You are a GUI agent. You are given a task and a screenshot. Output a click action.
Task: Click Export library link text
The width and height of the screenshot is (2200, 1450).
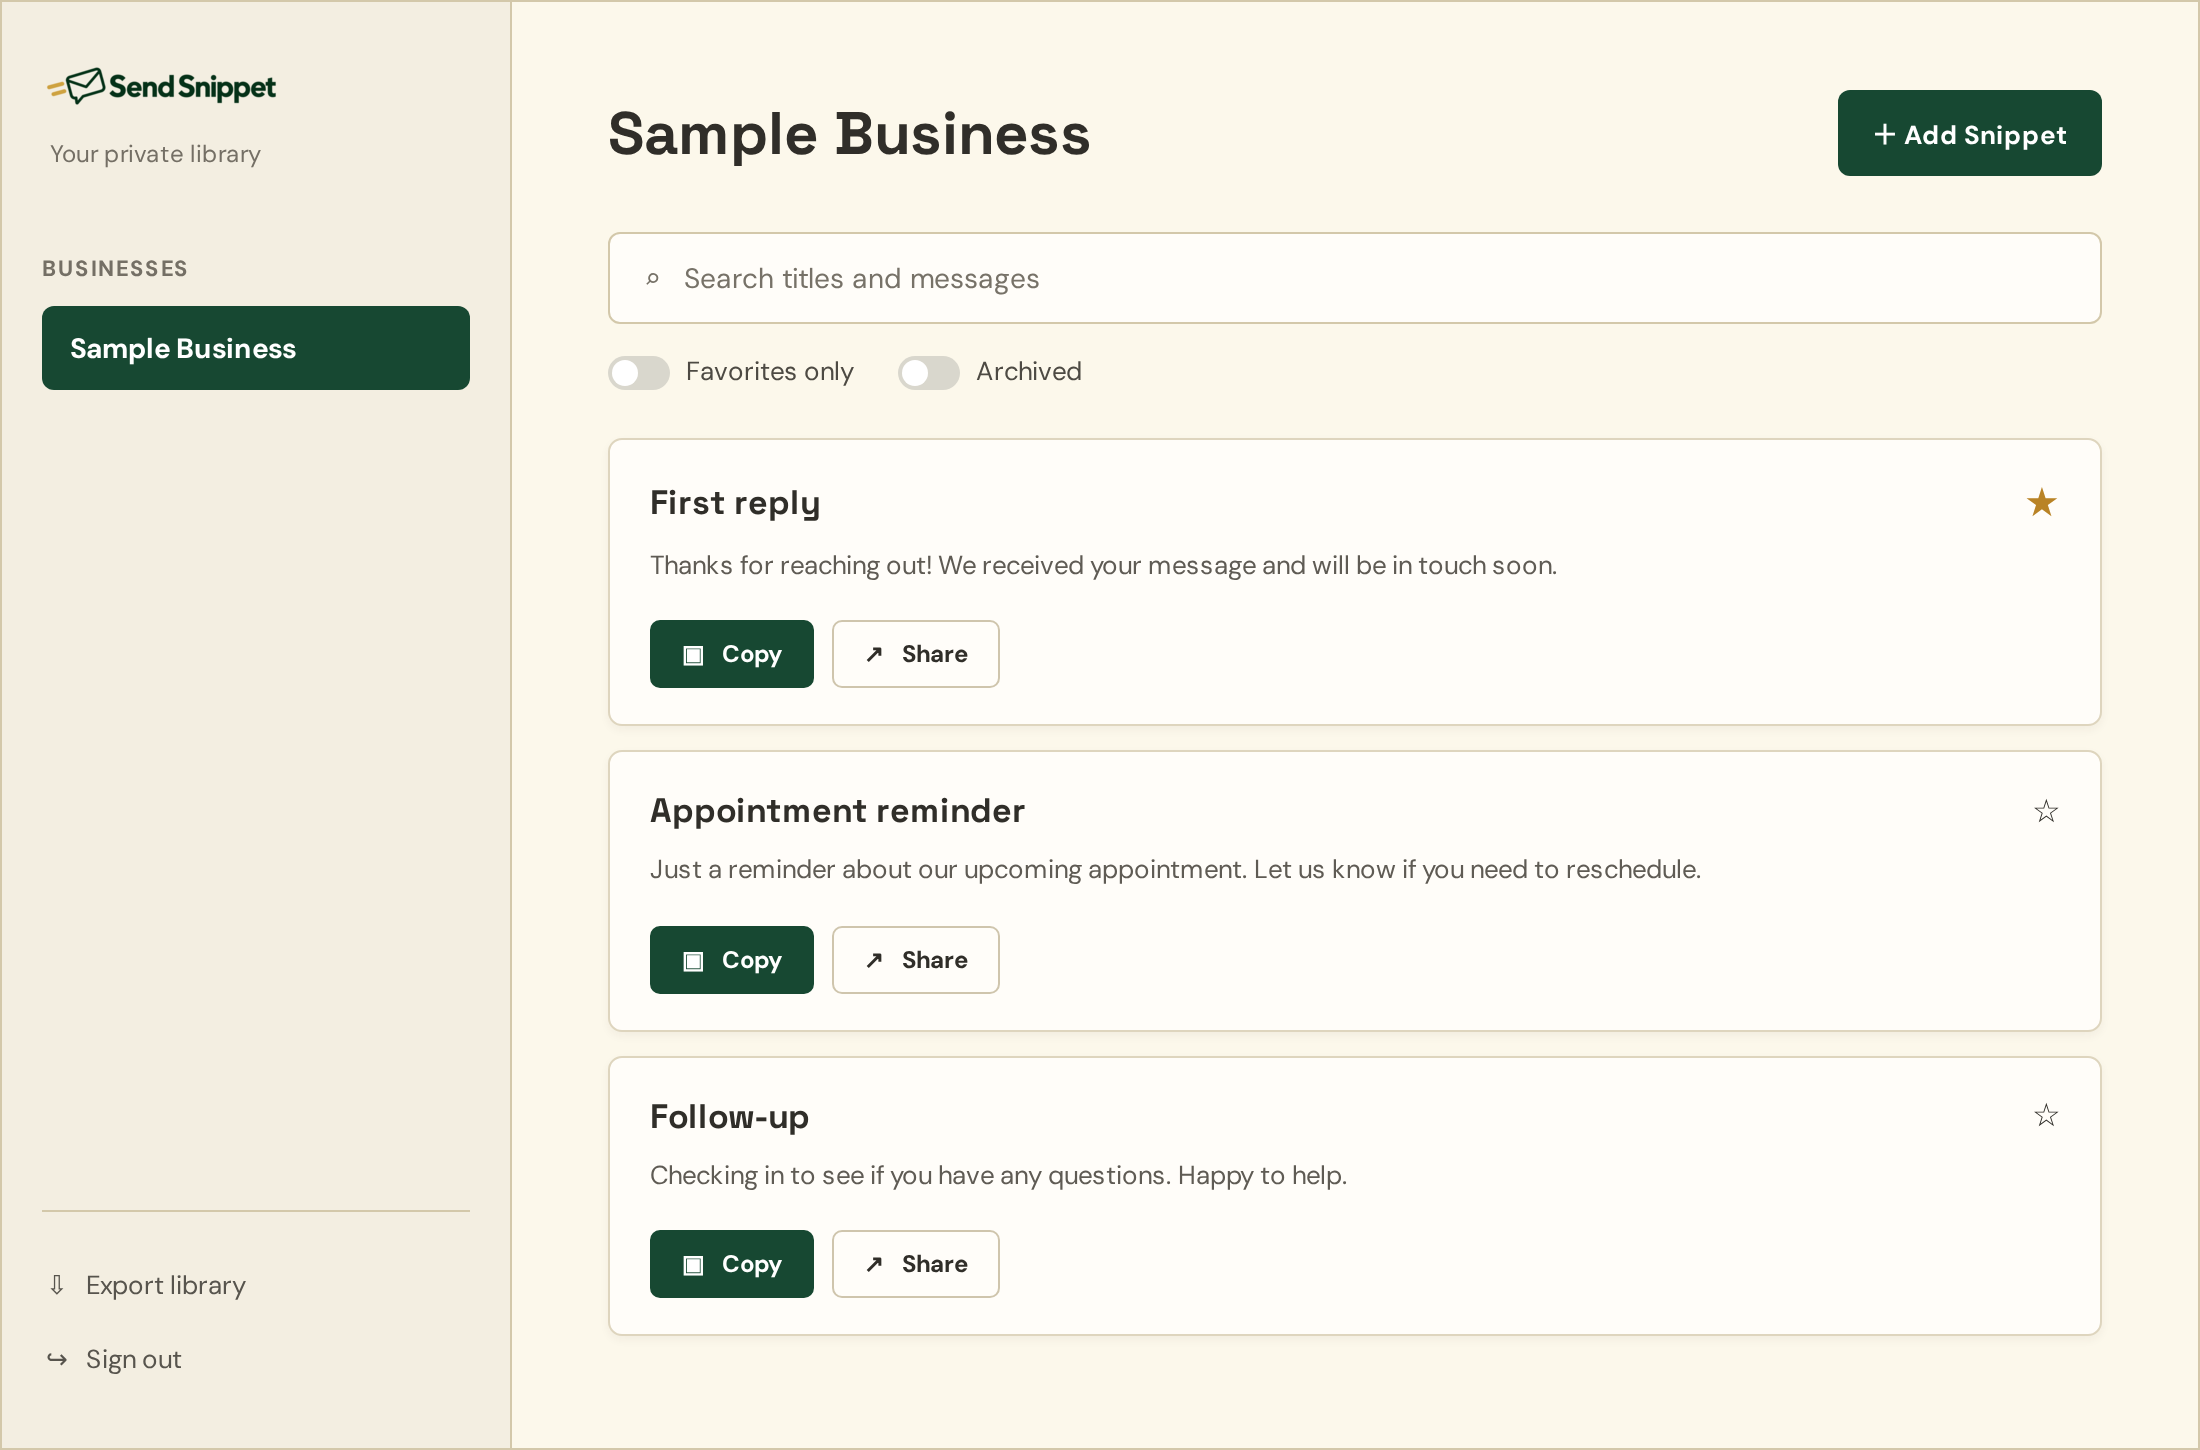(166, 1285)
